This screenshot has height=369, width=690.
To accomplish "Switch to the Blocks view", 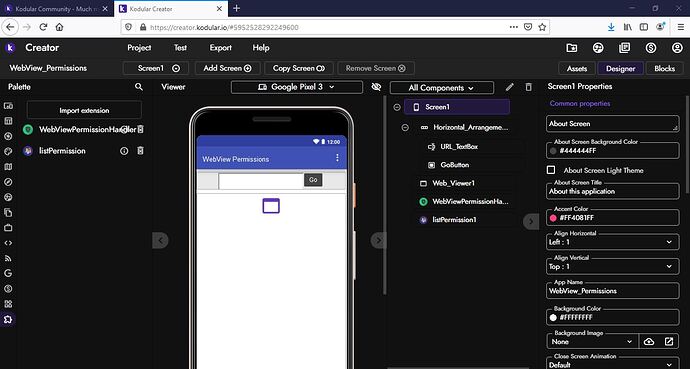I will coord(664,69).
